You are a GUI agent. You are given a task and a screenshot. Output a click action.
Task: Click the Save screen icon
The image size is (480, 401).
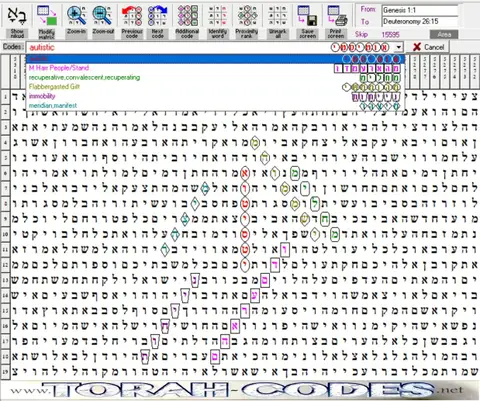[x=307, y=16]
